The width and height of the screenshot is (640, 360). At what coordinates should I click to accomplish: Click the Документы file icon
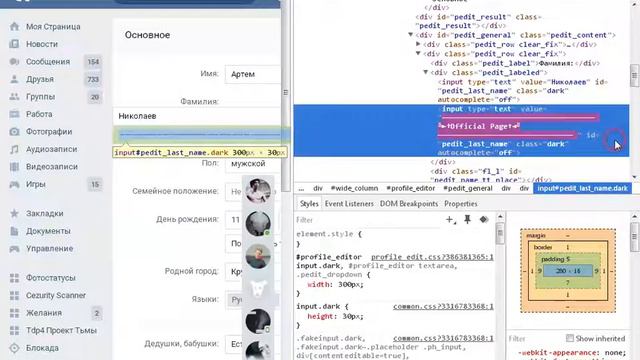click(x=14, y=231)
